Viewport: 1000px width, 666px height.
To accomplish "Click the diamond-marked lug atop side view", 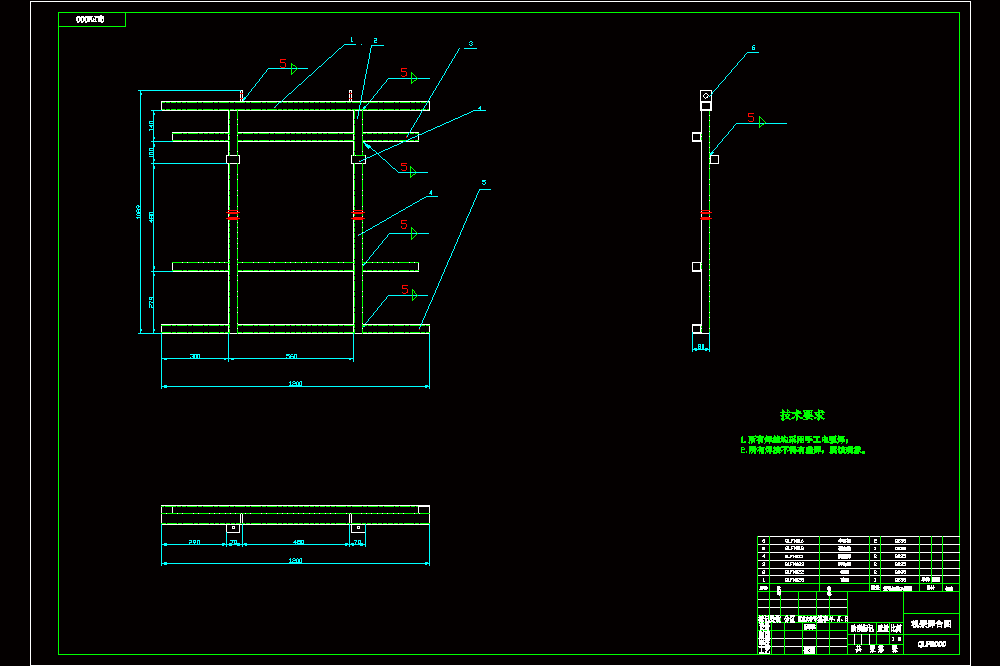I will pos(706,96).
